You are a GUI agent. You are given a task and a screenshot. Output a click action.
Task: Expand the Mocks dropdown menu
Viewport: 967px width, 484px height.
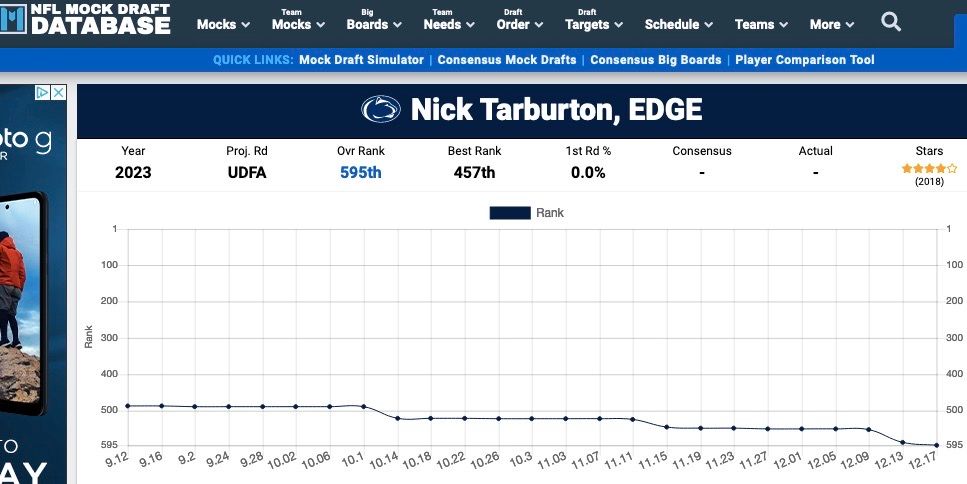[223, 25]
